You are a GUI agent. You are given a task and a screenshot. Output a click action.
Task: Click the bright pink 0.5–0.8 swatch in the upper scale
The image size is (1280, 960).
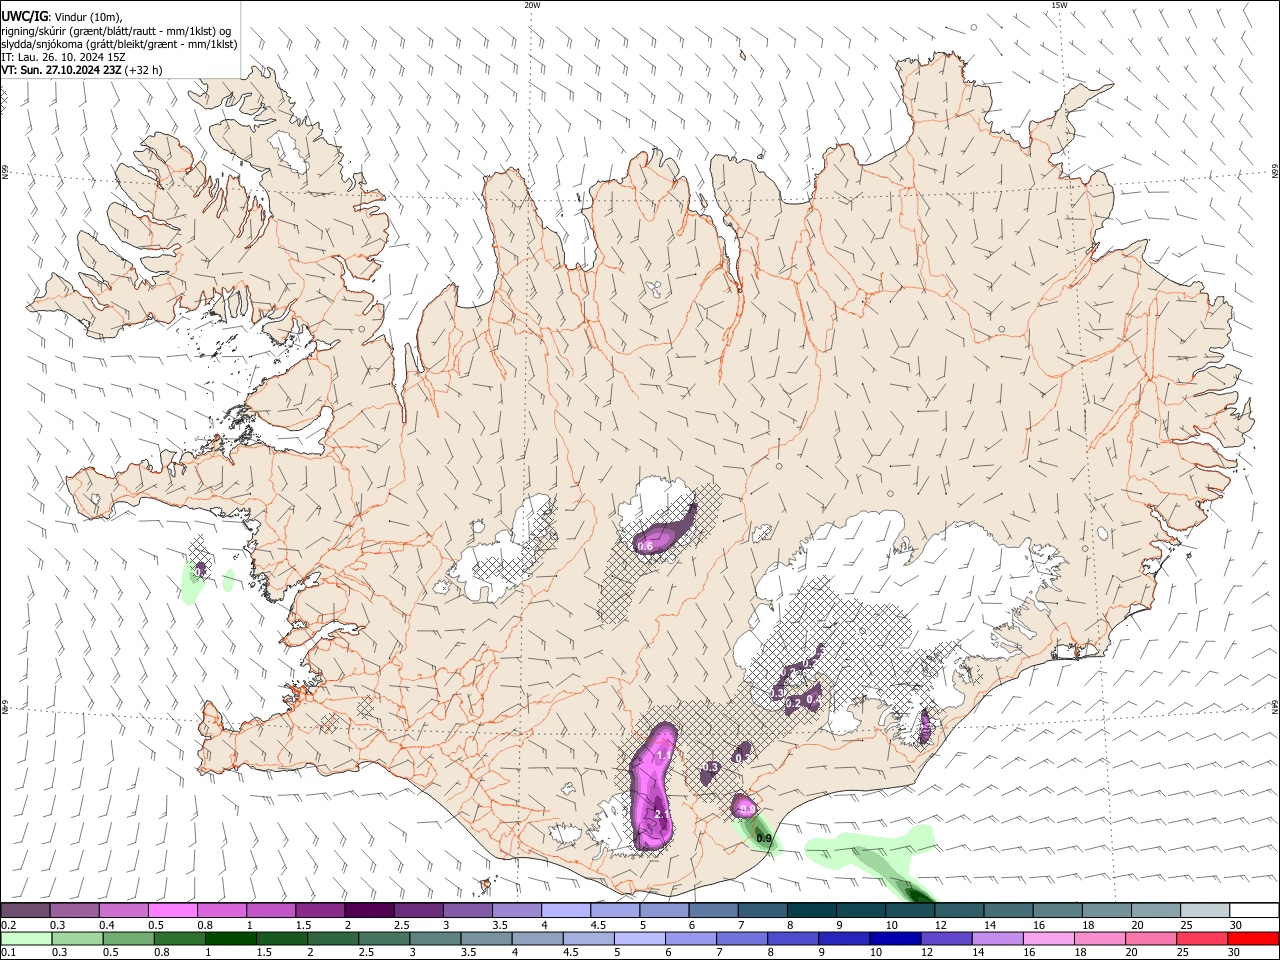(173, 910)
